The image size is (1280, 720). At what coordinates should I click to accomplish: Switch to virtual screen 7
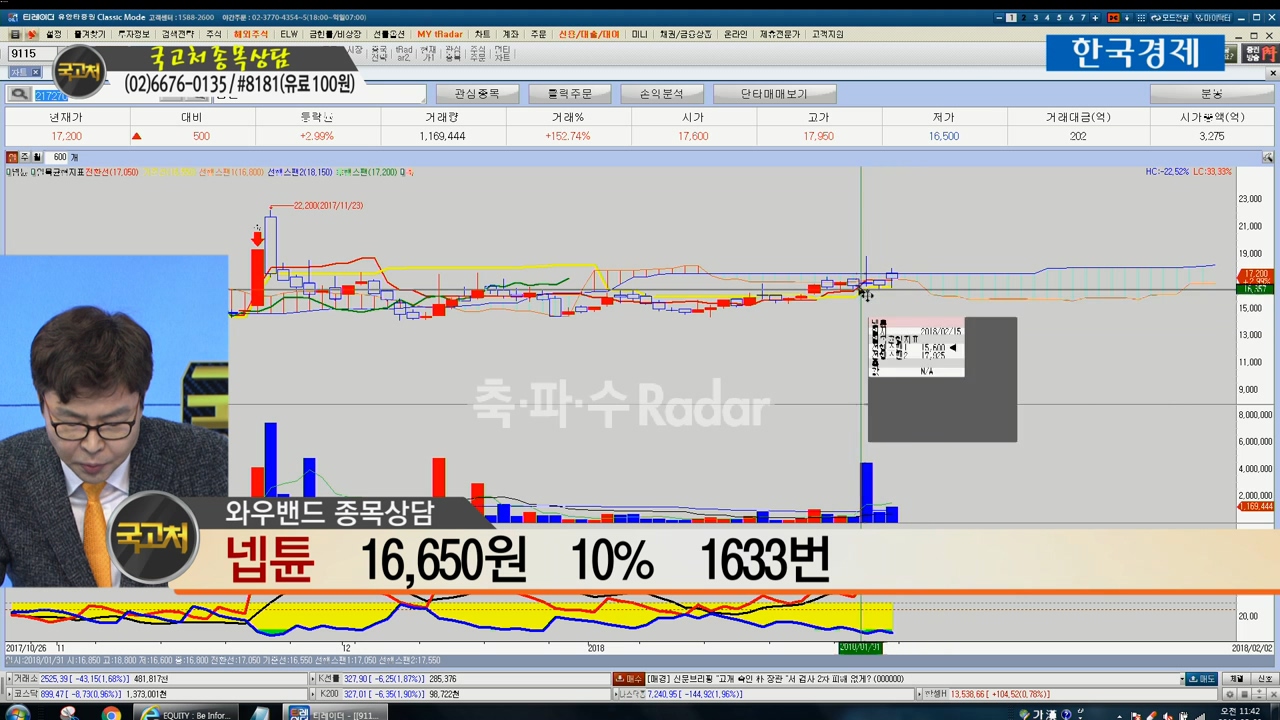click(x=1083, y=18)
